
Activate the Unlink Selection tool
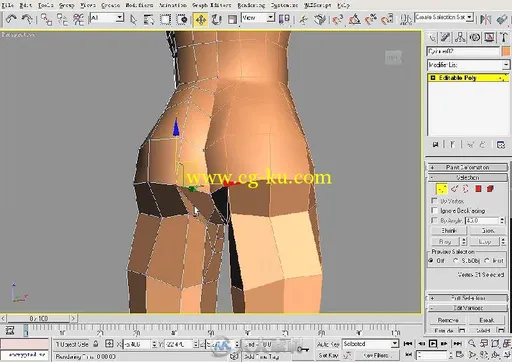(62, 19)
